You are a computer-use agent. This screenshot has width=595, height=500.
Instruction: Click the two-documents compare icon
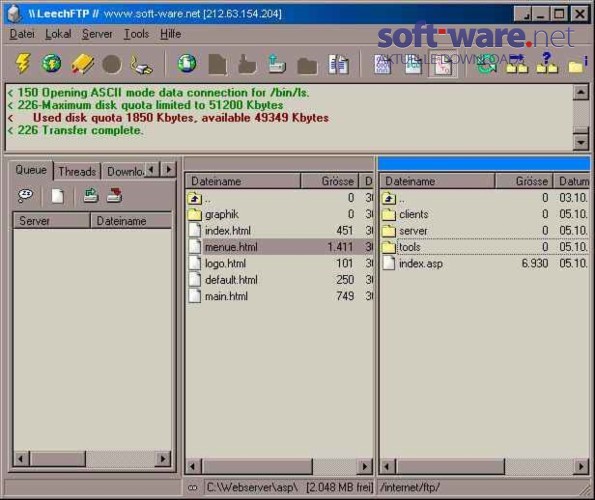[x=338, y=64]
